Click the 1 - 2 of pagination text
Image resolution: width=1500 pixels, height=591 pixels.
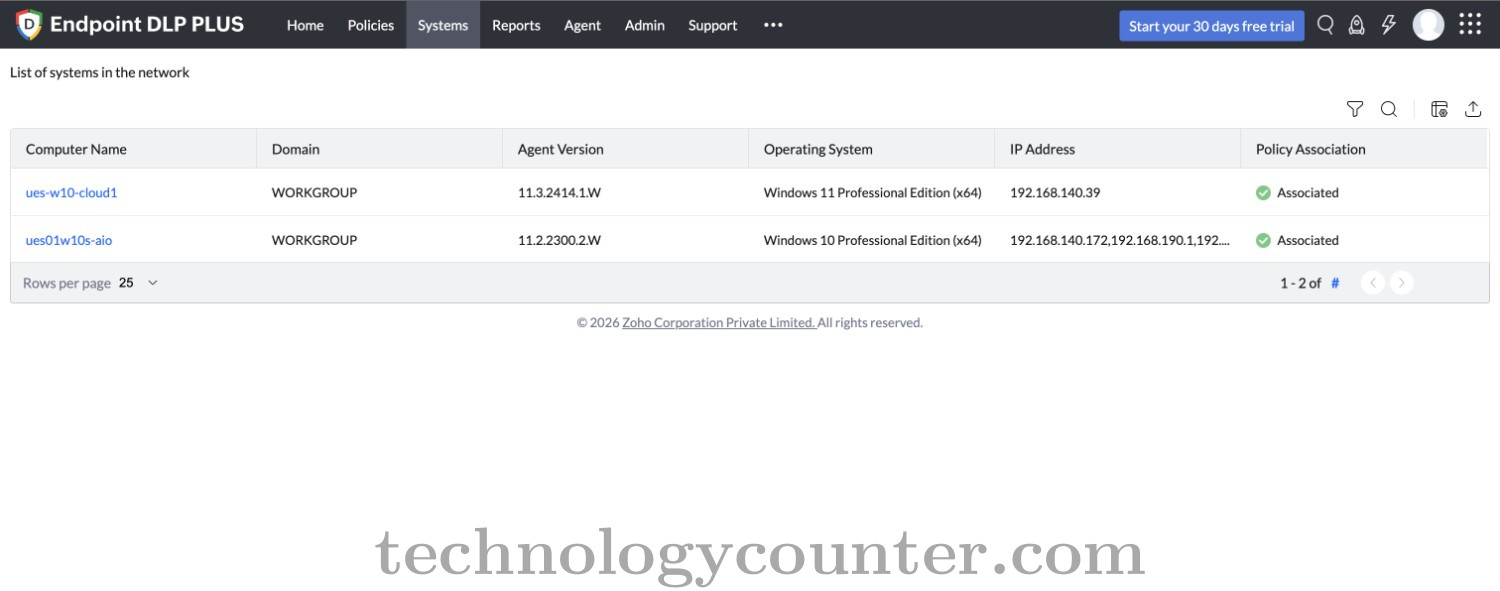point(1301,283)
